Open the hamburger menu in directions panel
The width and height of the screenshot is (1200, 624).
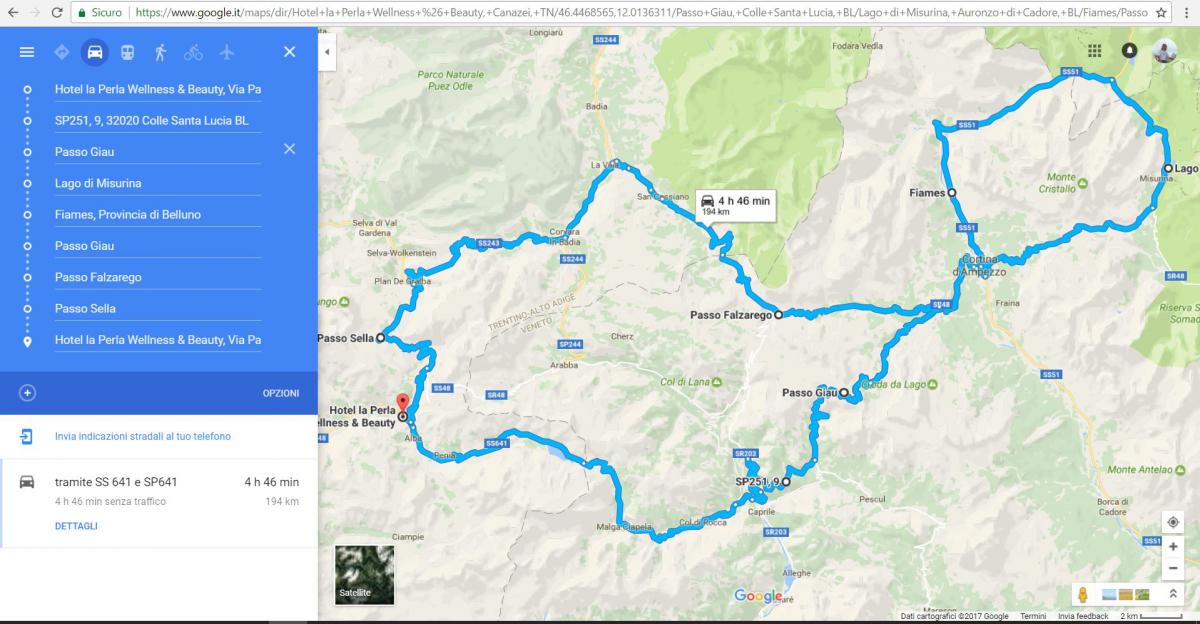(27, 52)
